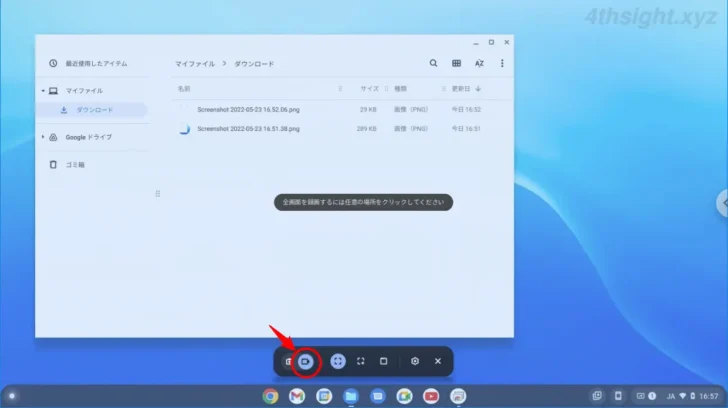Image resolution: width=728 pixels, height=408 pixels.
Task: Open the notification count badge
Action: (x=652, y=396)
